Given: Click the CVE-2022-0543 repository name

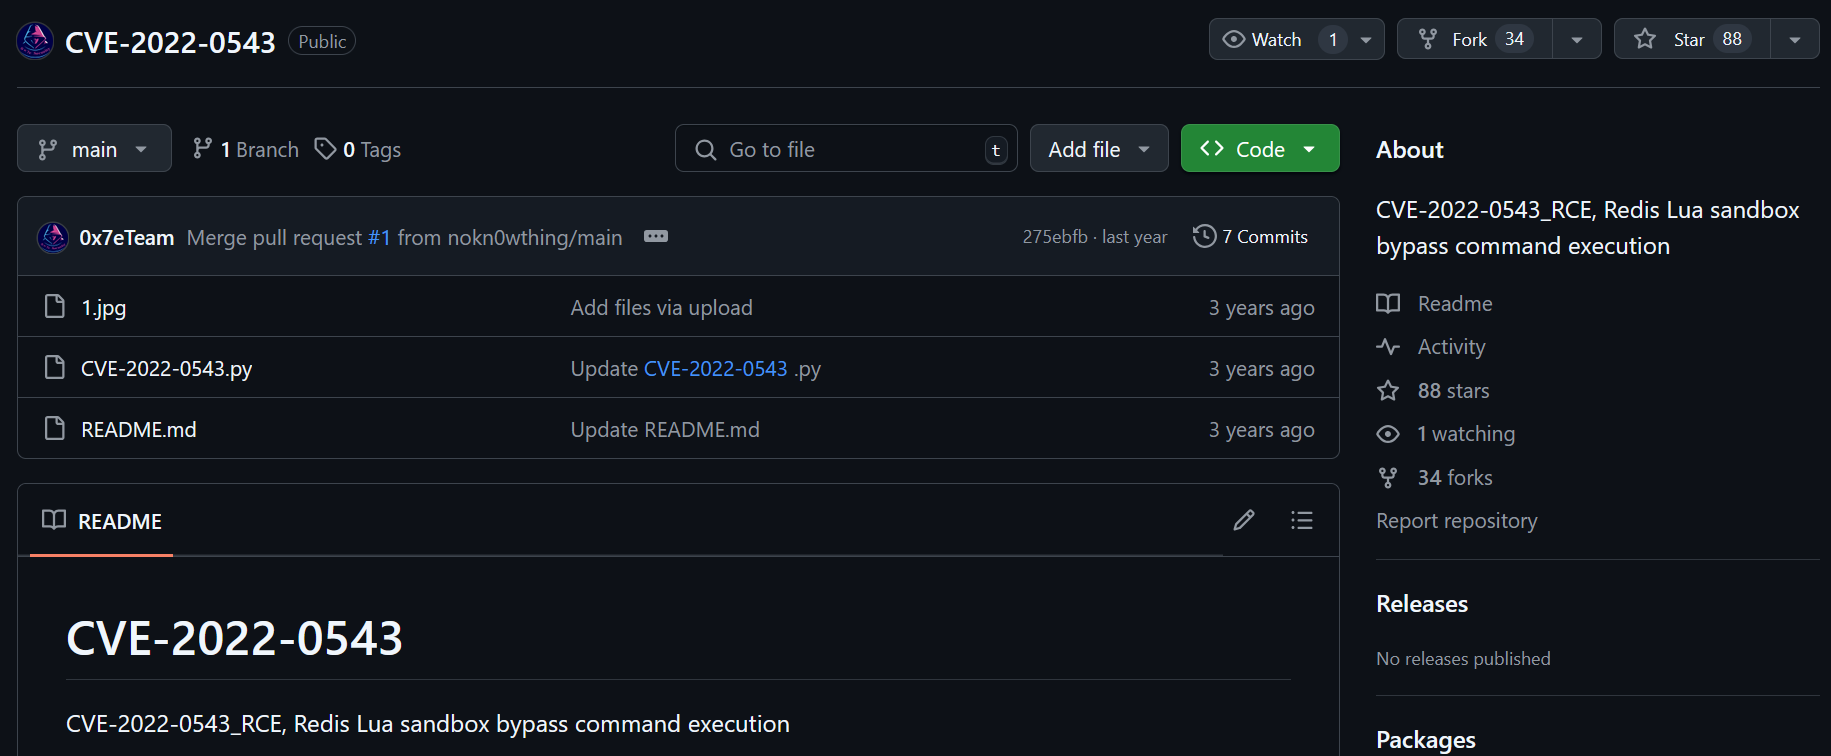Looking at the screenshot, I should [x=170, y=42].
